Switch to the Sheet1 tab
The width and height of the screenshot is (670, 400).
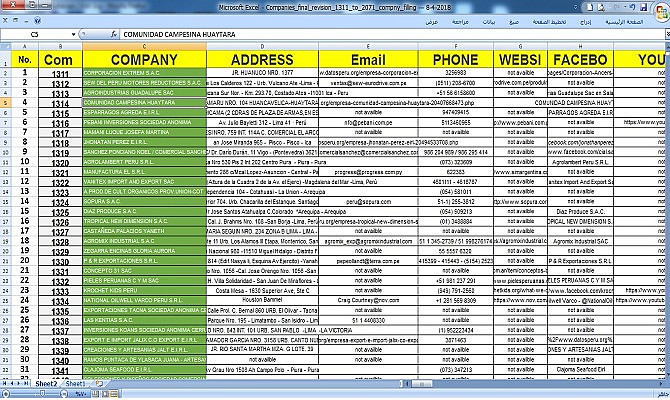(75, 384)
